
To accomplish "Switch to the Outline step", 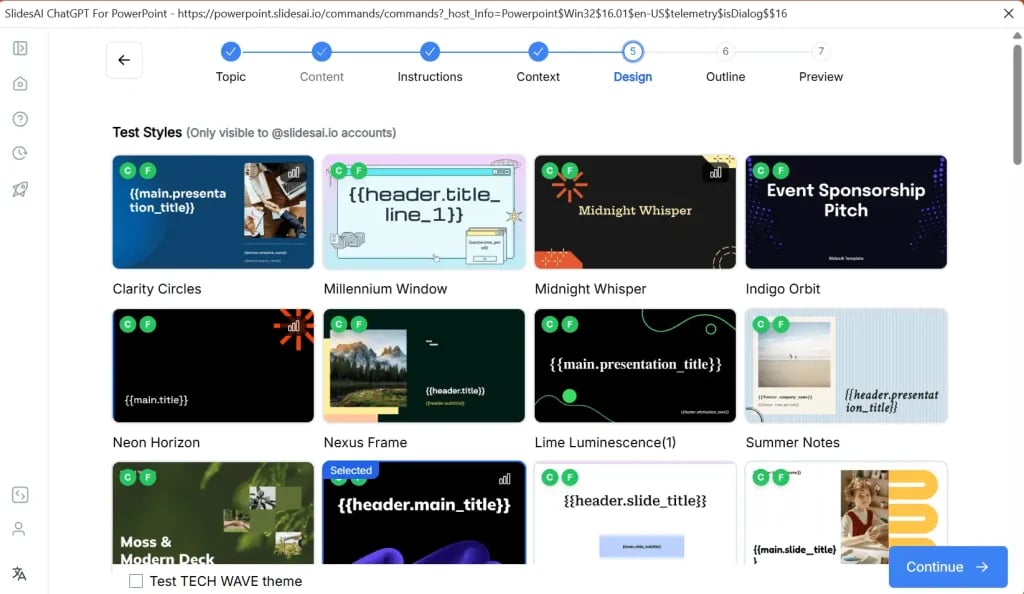I will 725,52.
